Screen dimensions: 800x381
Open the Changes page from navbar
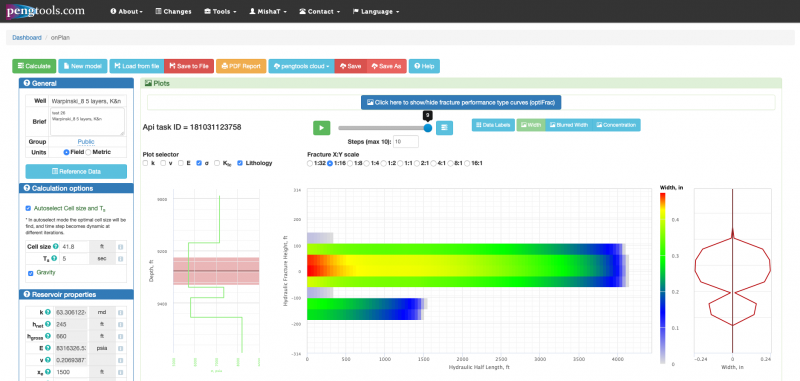tap(173, 11)
